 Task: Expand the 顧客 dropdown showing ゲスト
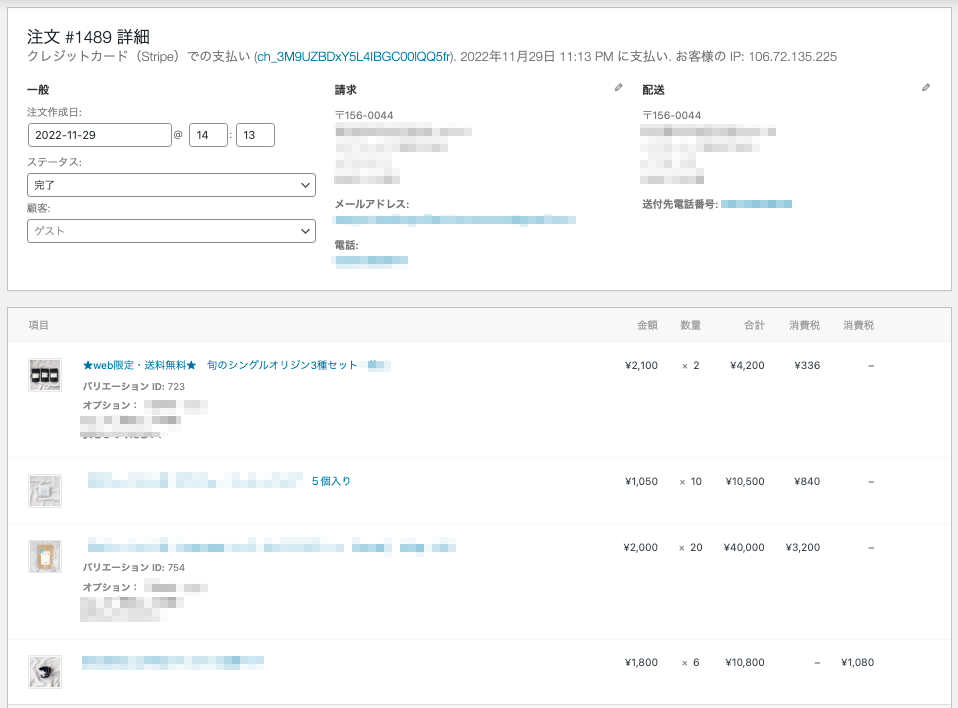[x=171, y=231]
